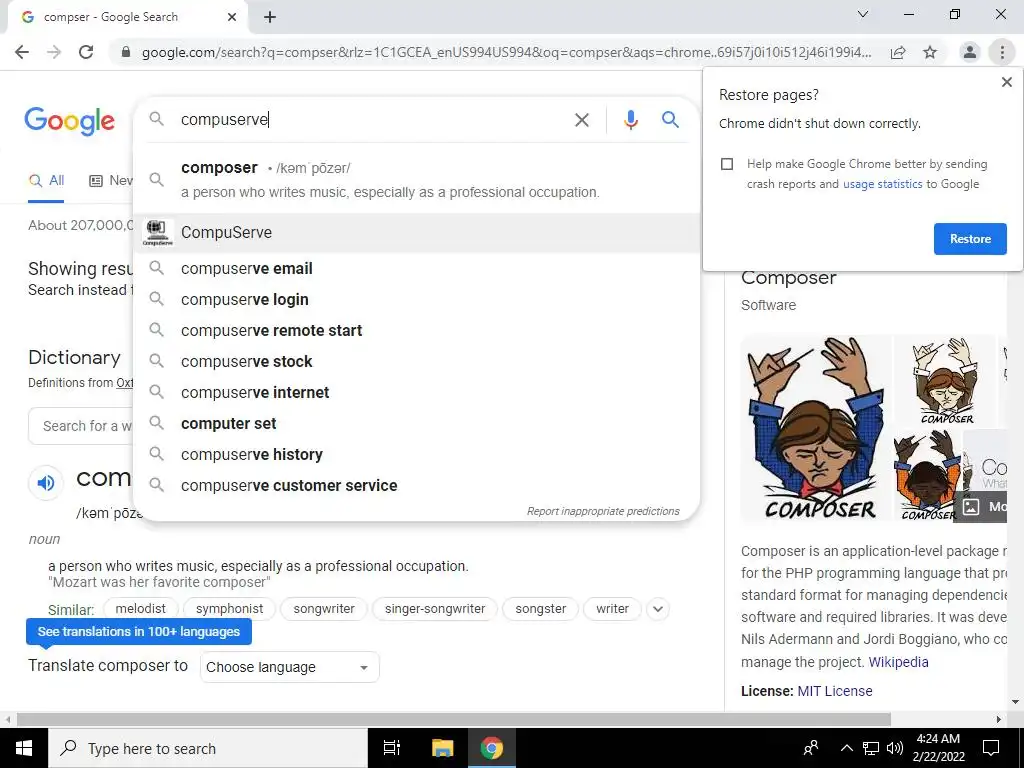This screenshot has width=1024, height=768.
Task: Select the CompuServe suggestion with logo
Action: pyautogui.click(x=416, y=232)
